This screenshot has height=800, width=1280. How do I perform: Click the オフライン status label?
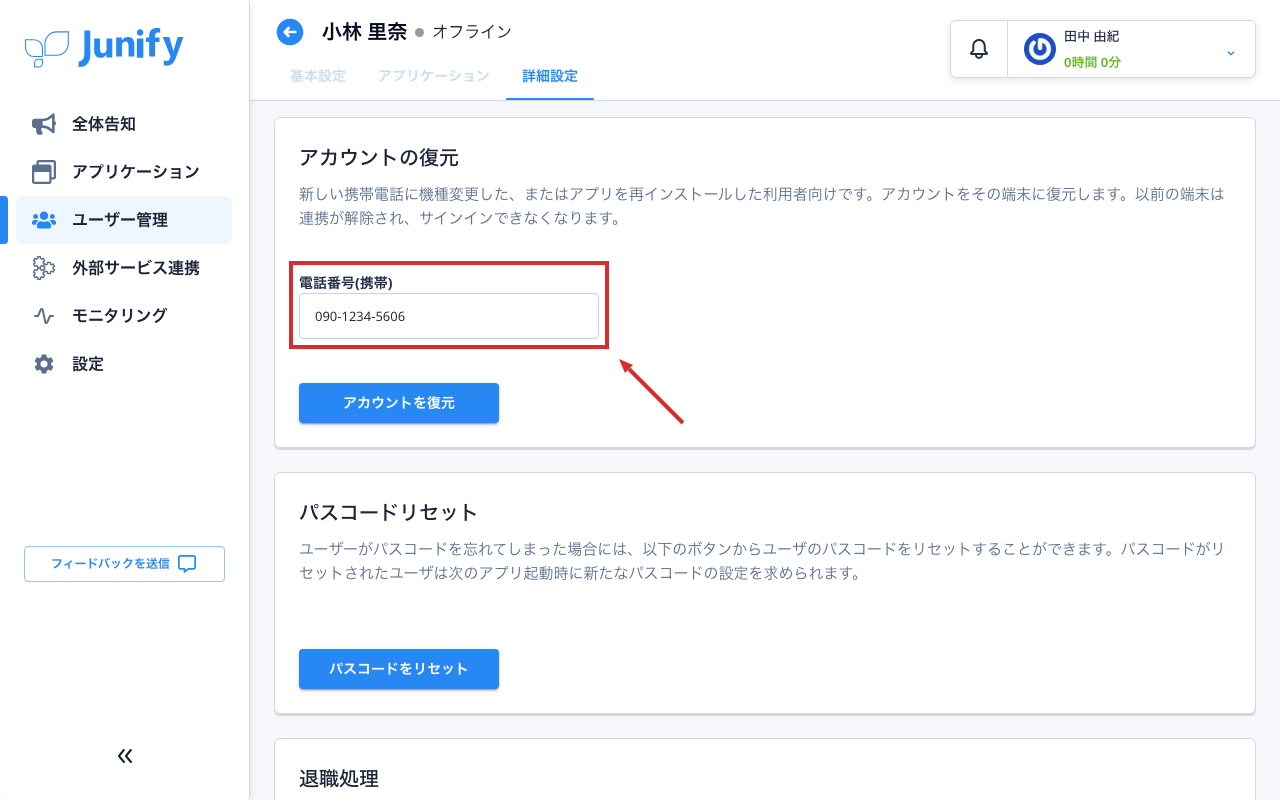[x=472, y=32]
